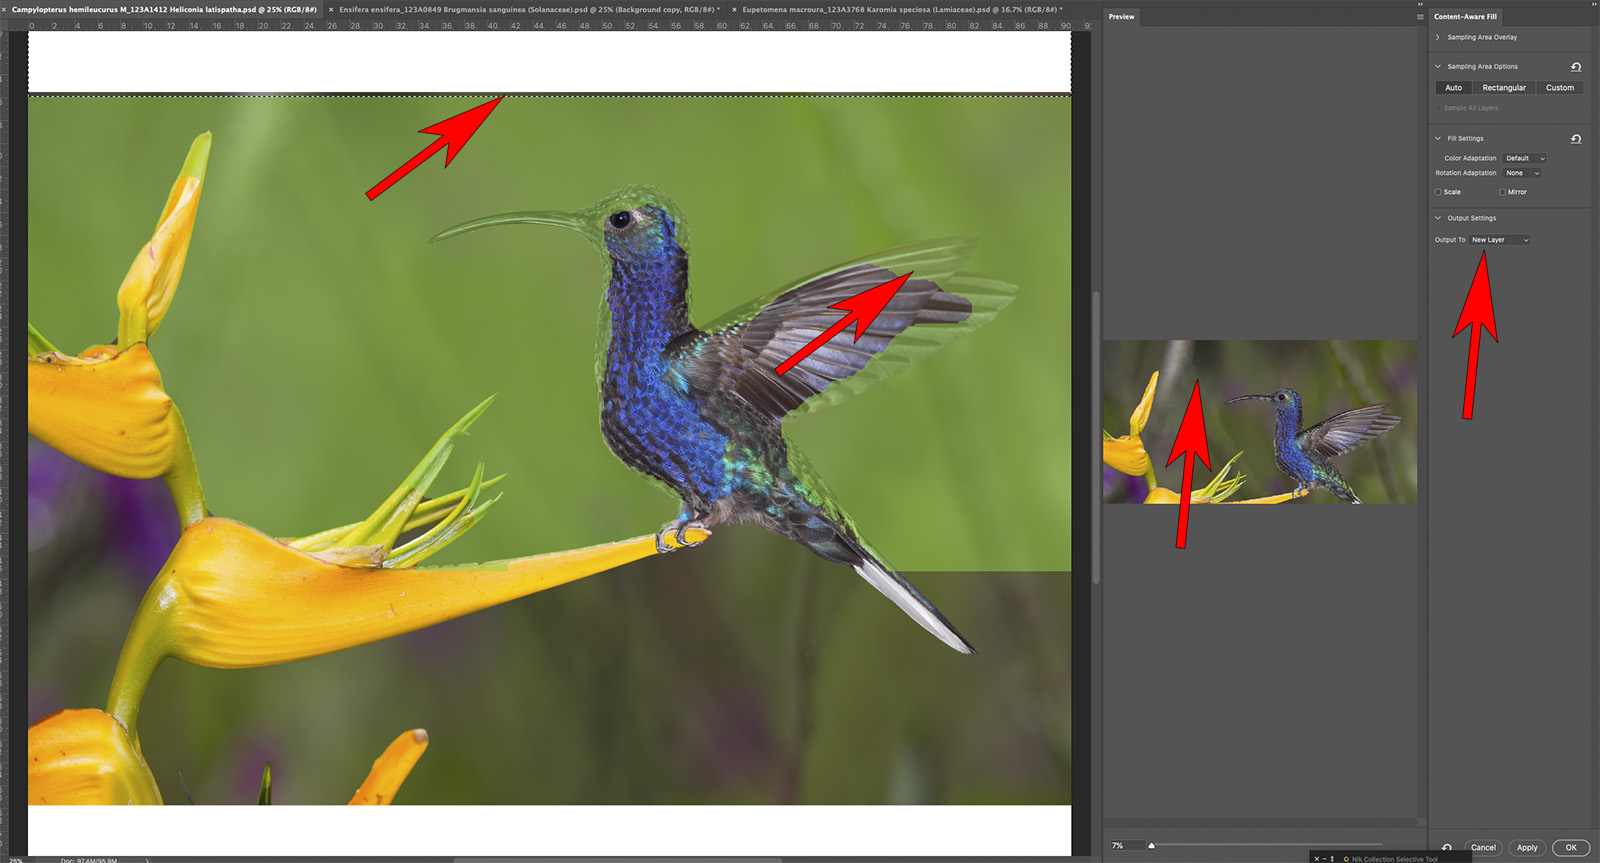Expand the Sampling Area Overlay section
Screen dimensions: 1600x863
tap(1438, 37)
